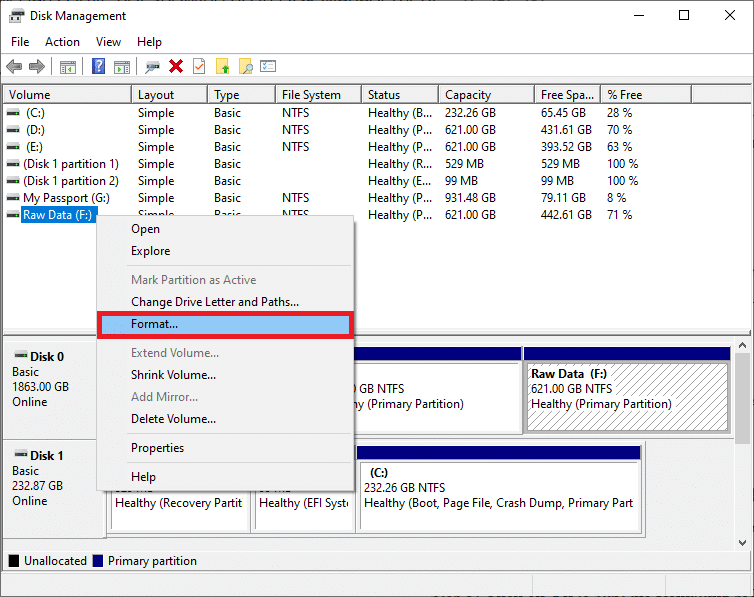Click the Back arrow toolbar icon
Viewport: 754px width, 597px height.
[x=14, y=67]
